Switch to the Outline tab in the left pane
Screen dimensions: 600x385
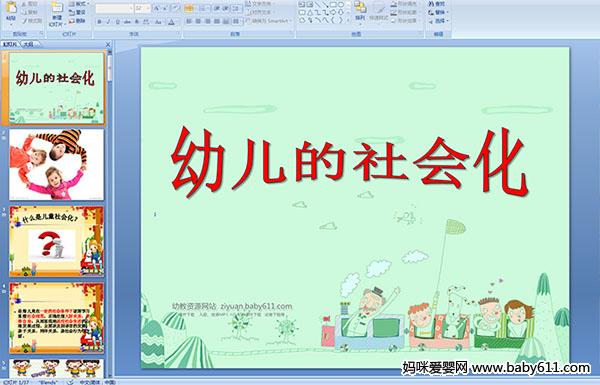[x=28, y=44]
